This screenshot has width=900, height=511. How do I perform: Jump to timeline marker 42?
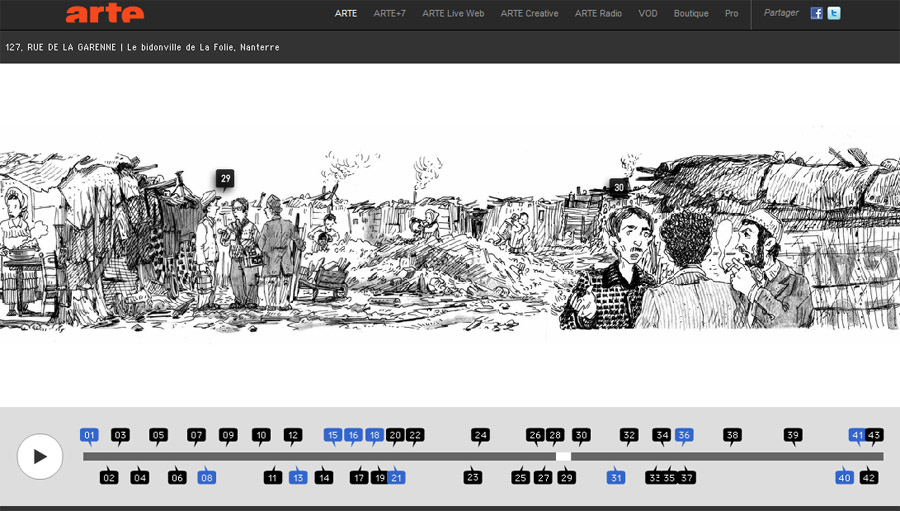click(869, 477)
